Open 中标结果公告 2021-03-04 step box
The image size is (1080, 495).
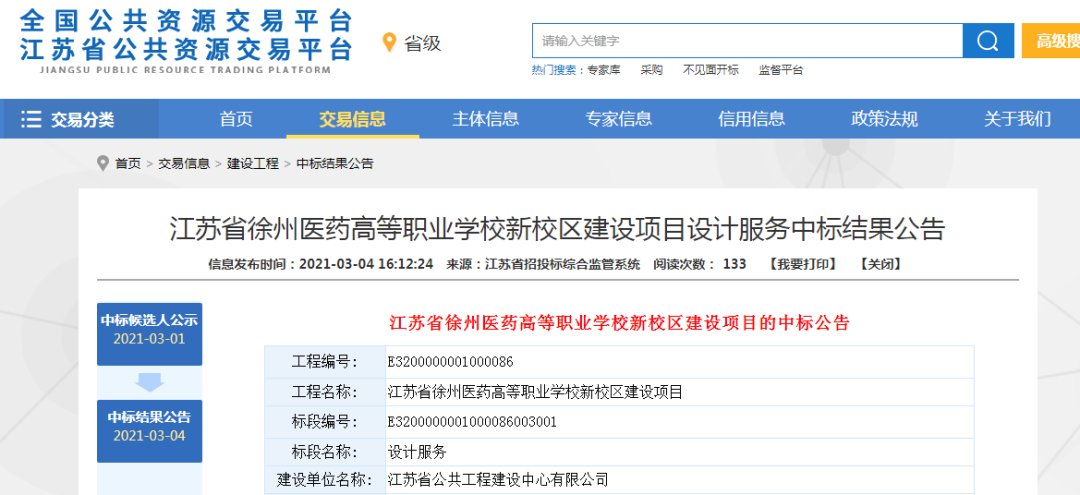coord(149,431)
